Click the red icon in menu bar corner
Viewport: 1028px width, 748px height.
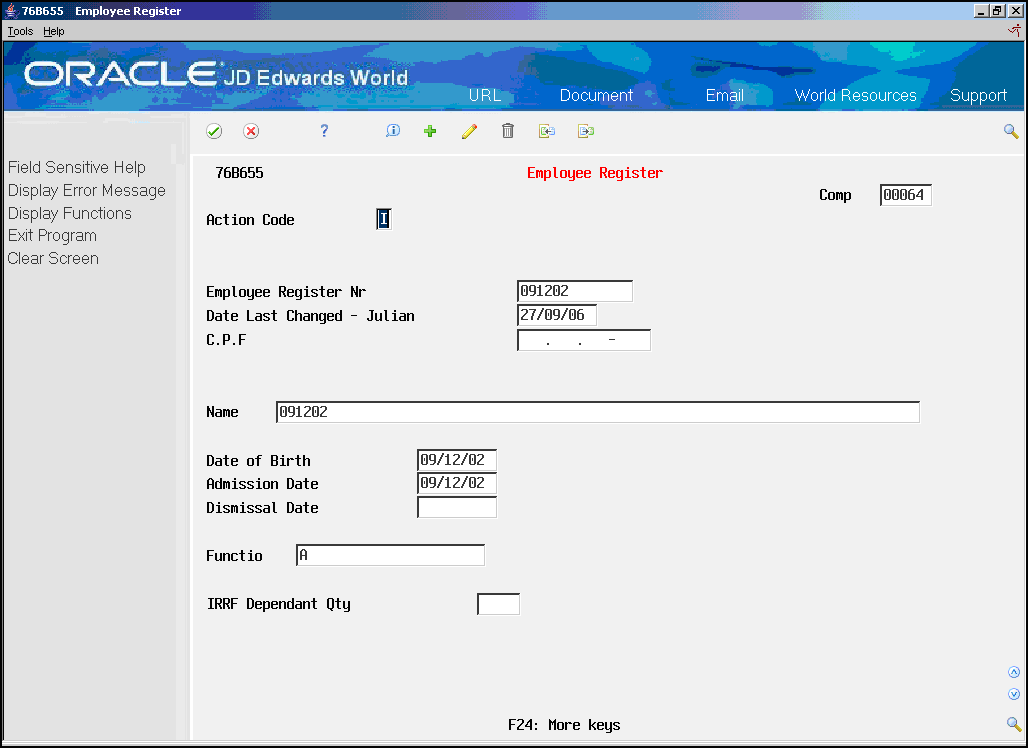click(1014, 30)
